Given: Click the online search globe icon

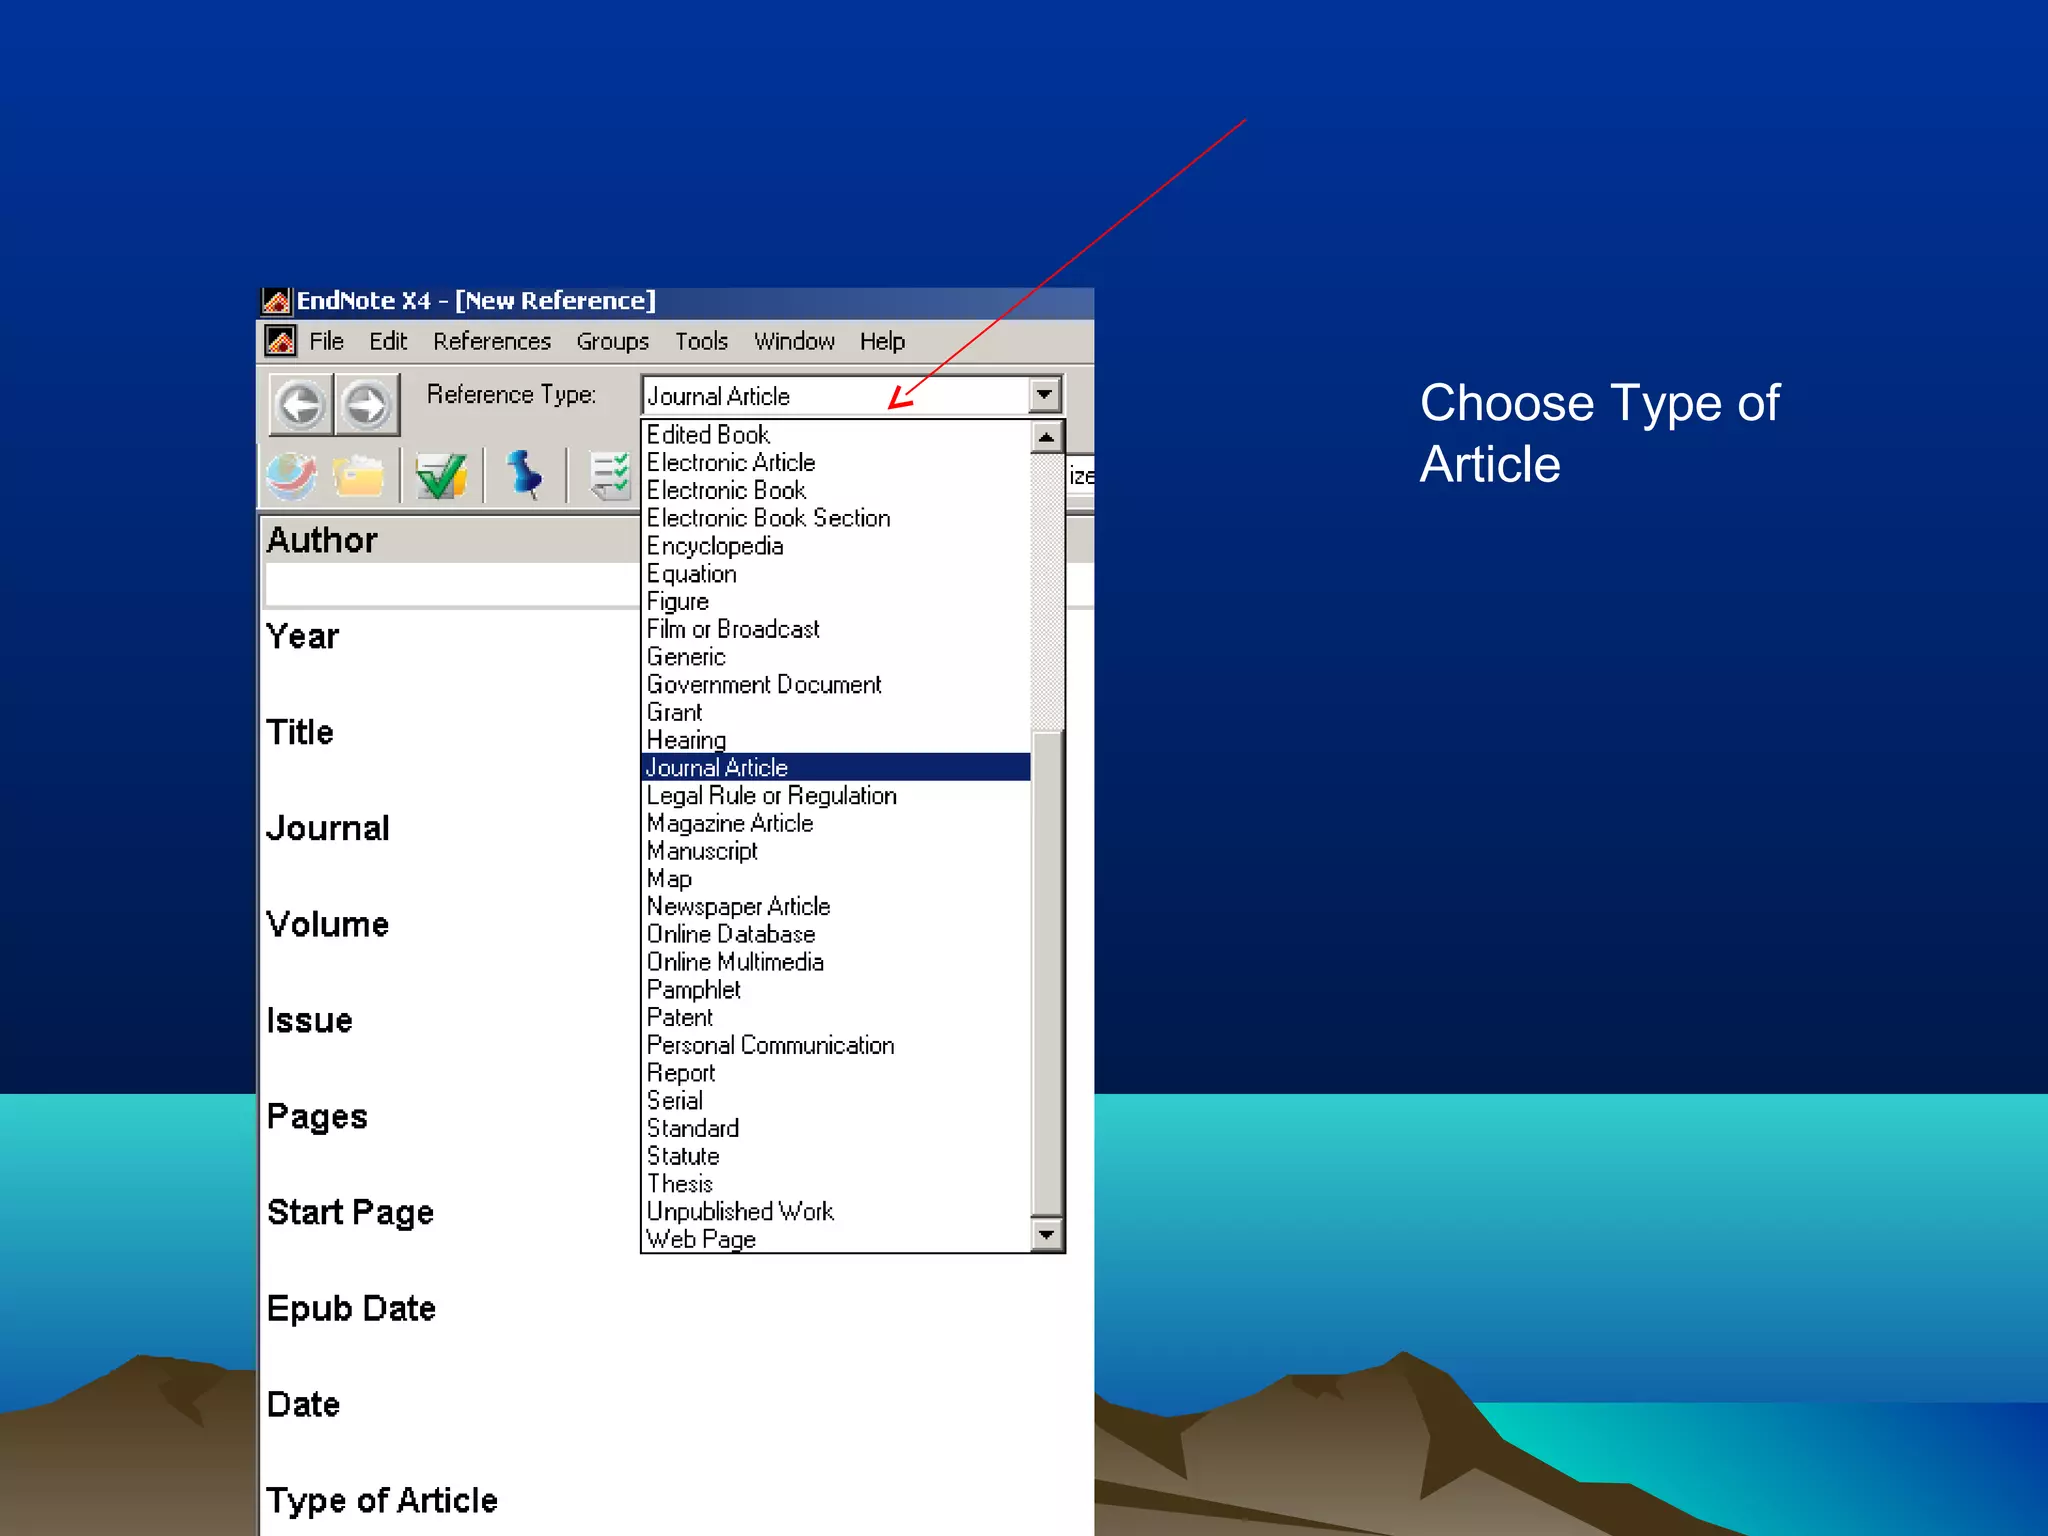Looking at the screenshot, I should pos(292,476).
